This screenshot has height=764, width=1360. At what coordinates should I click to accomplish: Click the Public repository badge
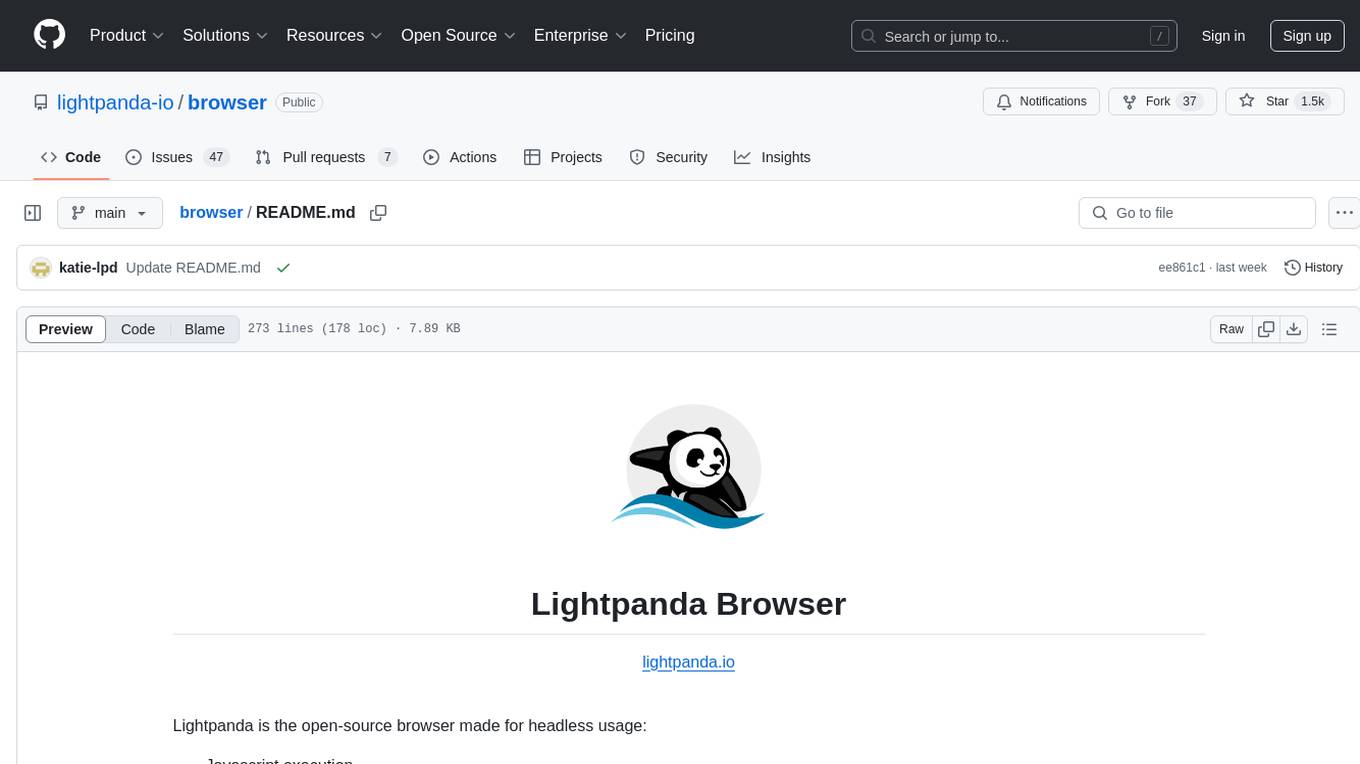pos(298,102)
